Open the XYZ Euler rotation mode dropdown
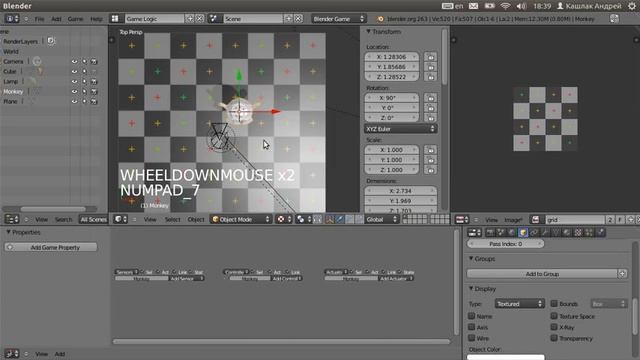 point(400,129)
